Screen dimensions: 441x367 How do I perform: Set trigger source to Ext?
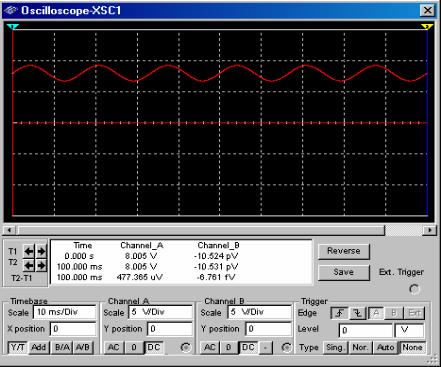[x=414, y=313]
